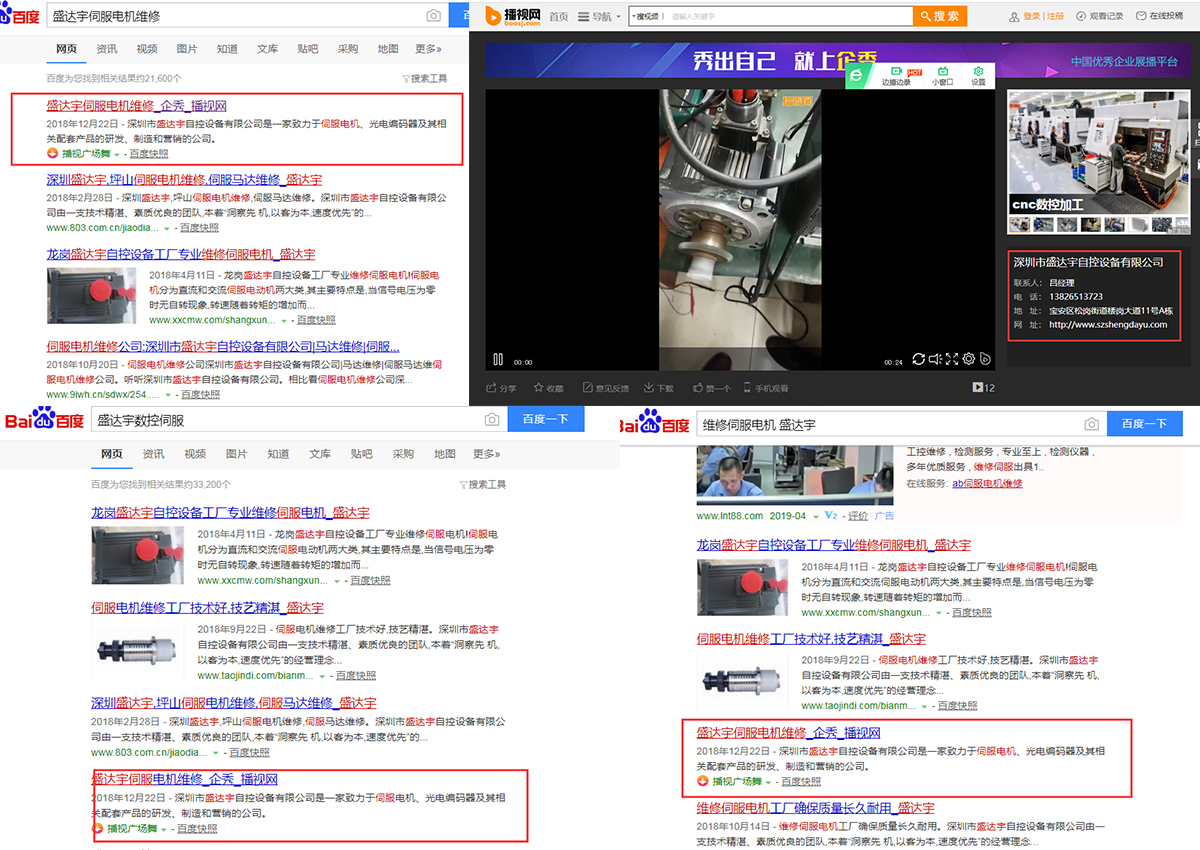The image size is (1200, 850).
Task: Open the video player gear settings
Action: click(x=968, y=359)
